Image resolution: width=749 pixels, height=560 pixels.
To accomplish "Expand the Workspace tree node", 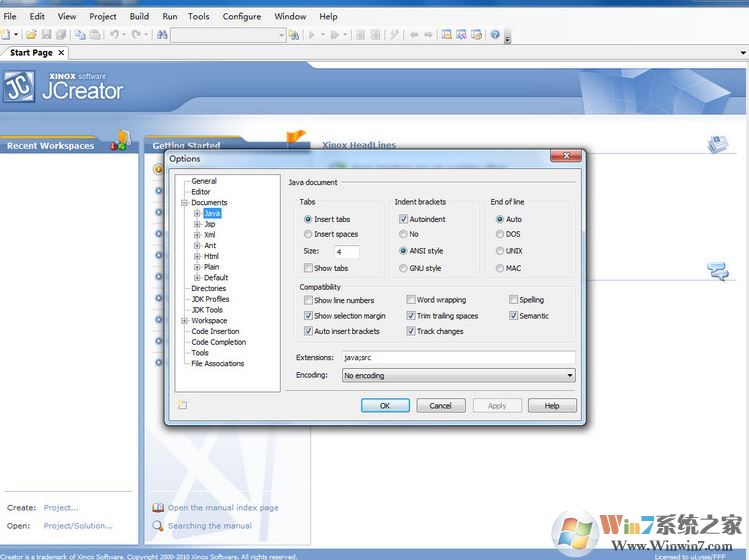I will (184, 321).
